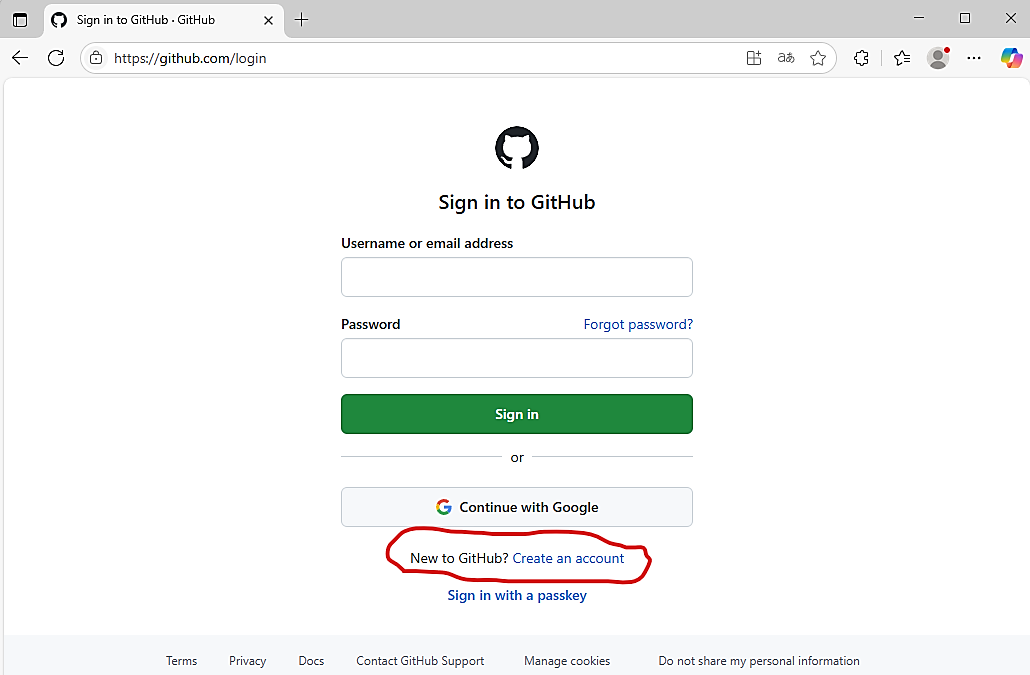Open Copilot in the browser toolbar
Screen dimensions: 1030x675
pyautogui.click(x=1010, y=58)
